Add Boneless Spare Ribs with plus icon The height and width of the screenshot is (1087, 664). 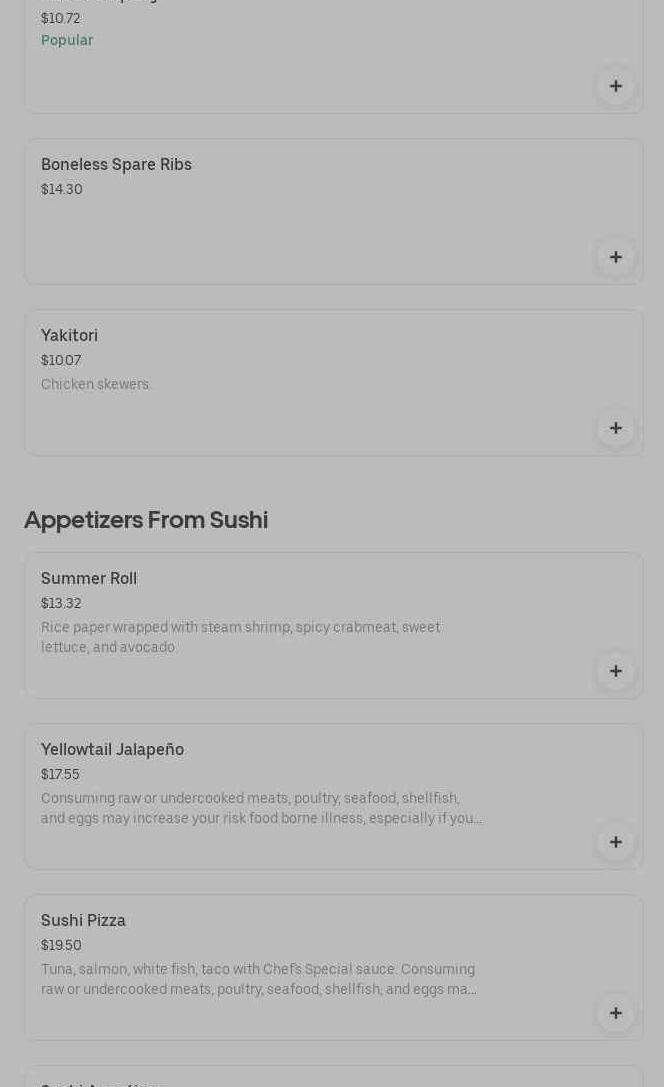(615, 257)
